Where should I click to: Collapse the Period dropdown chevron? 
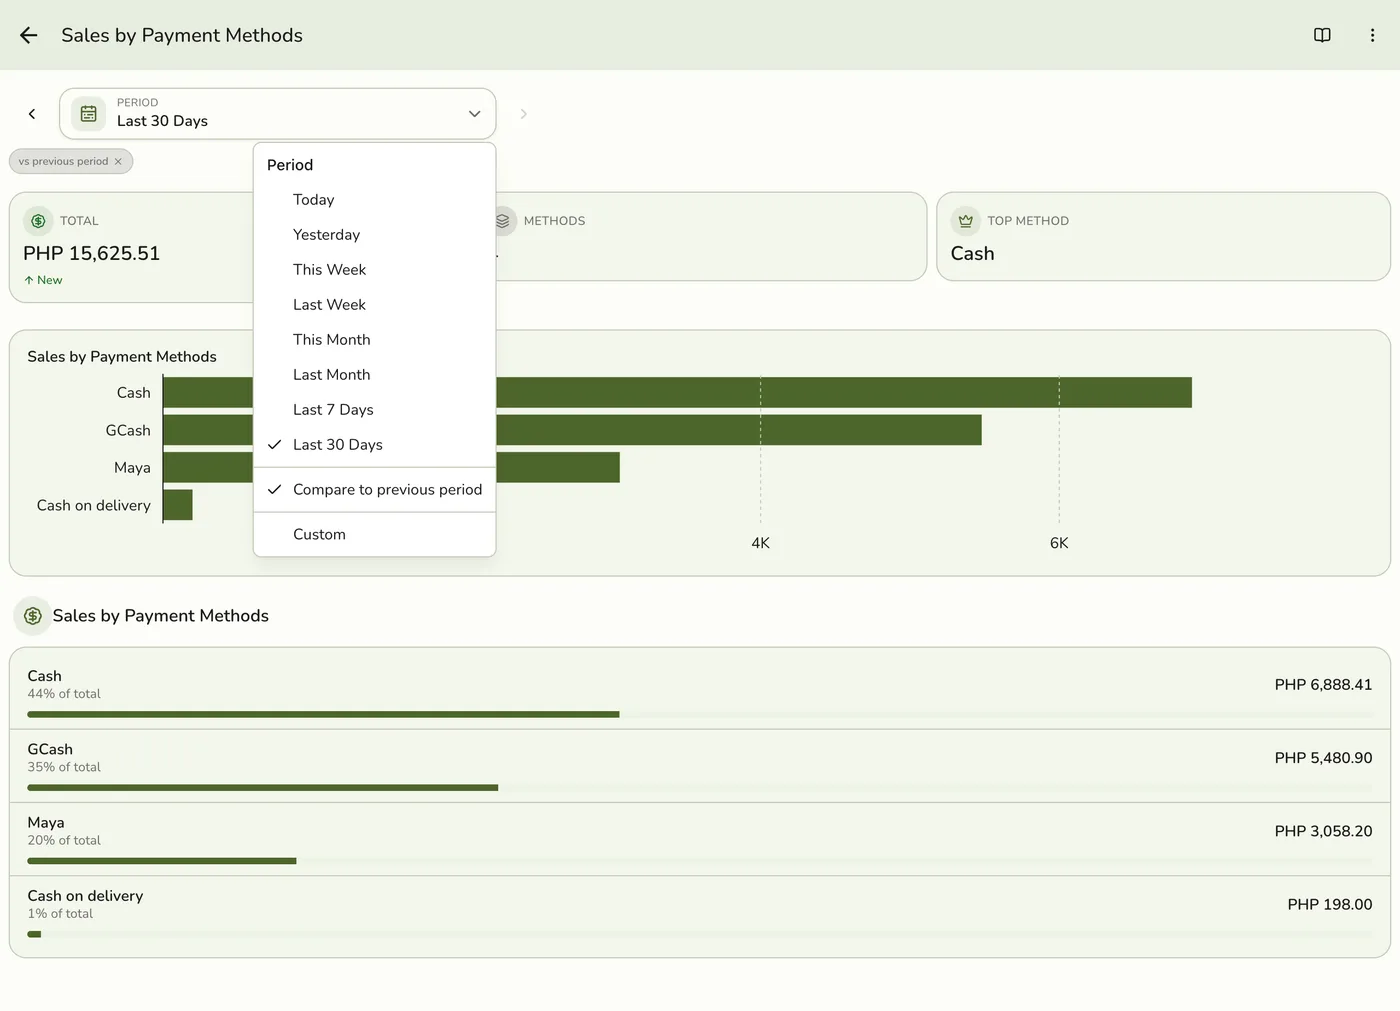coord(474,114)
